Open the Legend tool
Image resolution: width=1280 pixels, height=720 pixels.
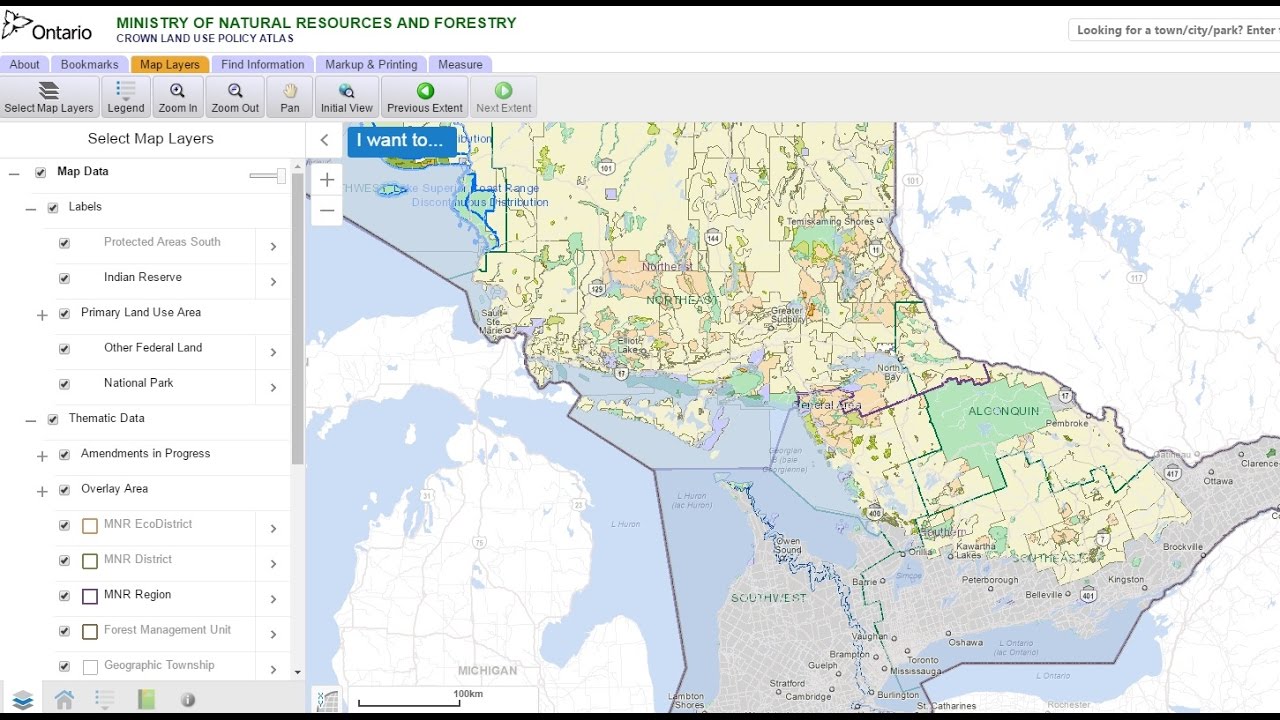126,97
